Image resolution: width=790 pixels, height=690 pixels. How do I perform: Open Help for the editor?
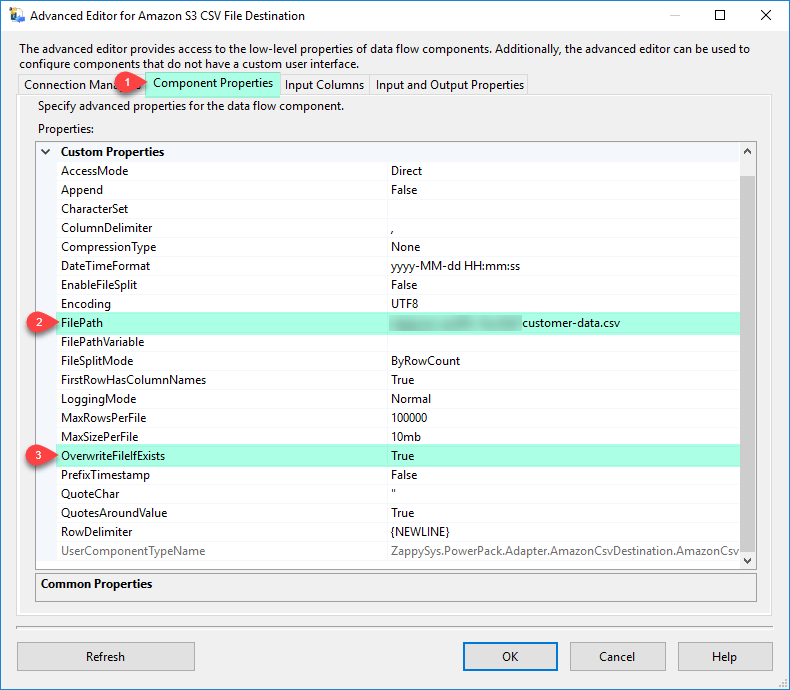725,656
